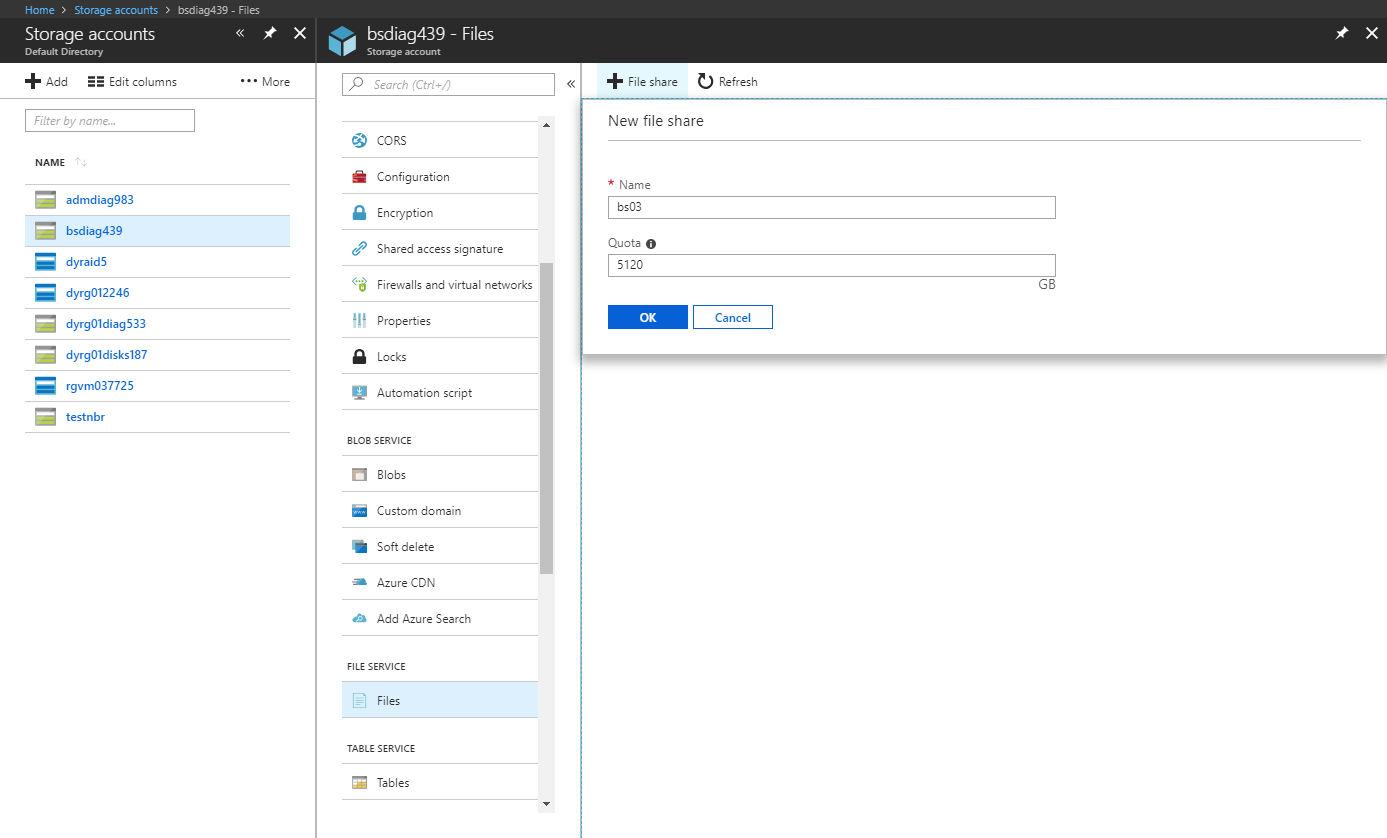The image size is (1387, 838).
Task: Click the CORS icon in the menu
Action: point(359,141)
